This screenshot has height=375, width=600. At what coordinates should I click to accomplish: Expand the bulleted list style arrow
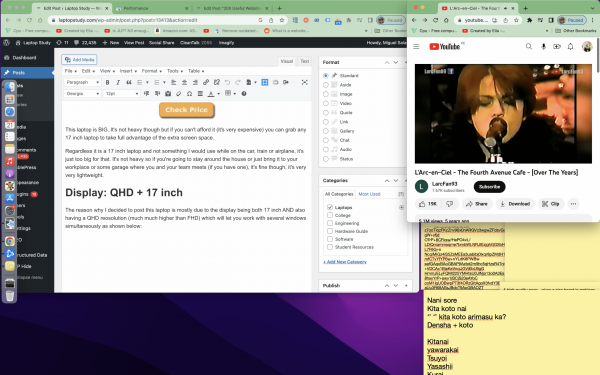(x=147, y=82)
